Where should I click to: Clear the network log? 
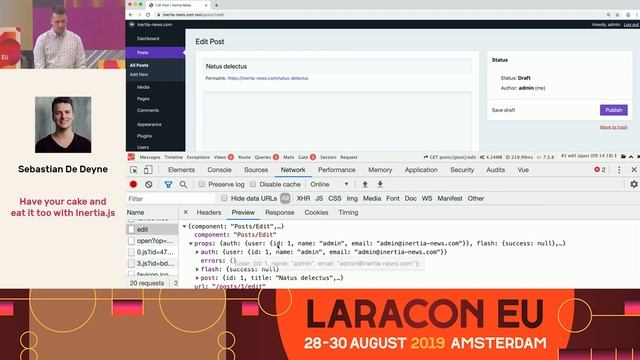pyautogui.click(x=149, y=184)
